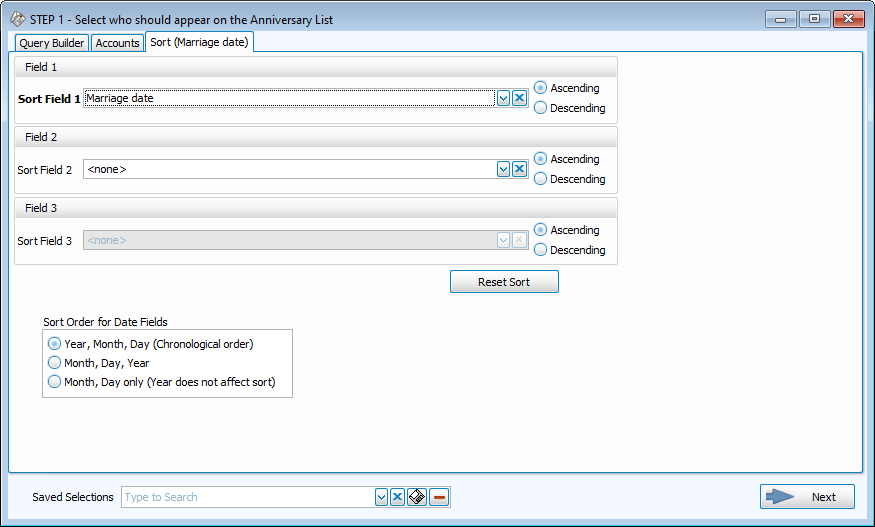875x527 pixels.
Task: Clear Sort Field 2 with the X icon
Action: coord(519,169)
